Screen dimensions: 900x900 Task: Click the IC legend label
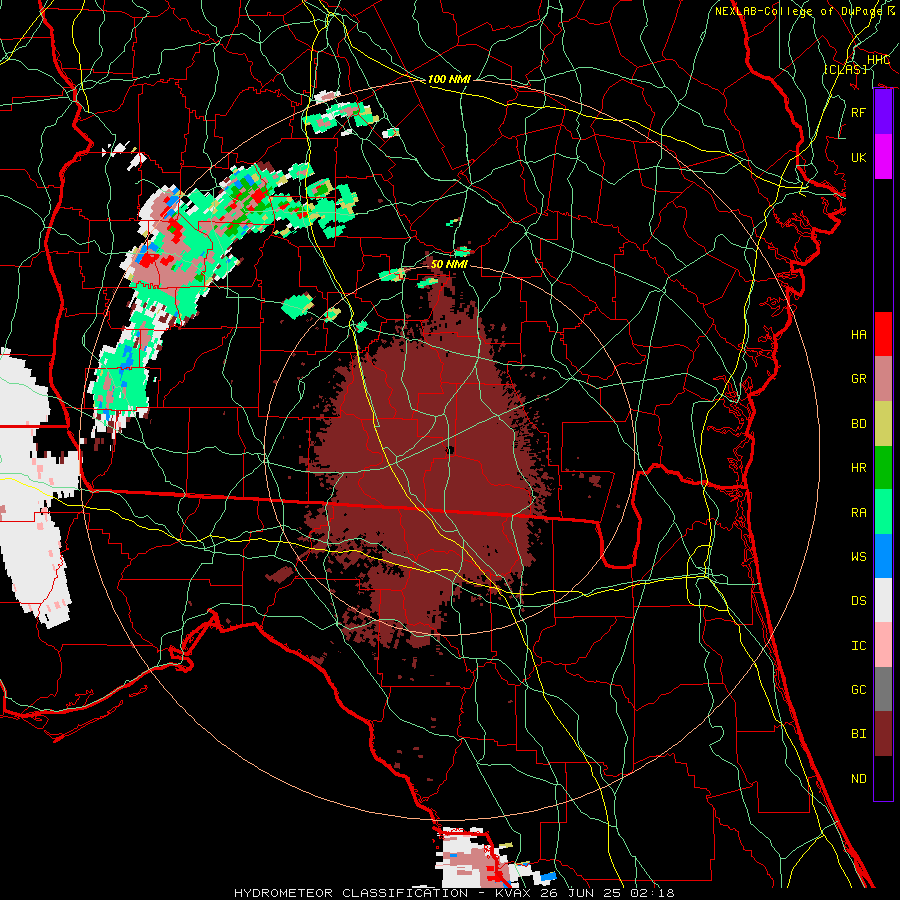tap(858, 646)
